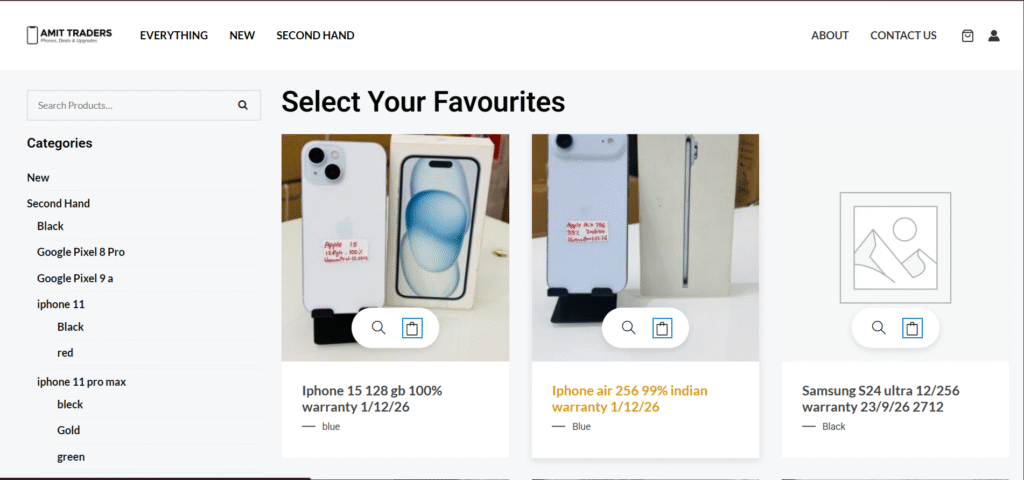Select the Google Pixel 8 Pro category
The image size is (1024, 480).
[x=81, y=251]
